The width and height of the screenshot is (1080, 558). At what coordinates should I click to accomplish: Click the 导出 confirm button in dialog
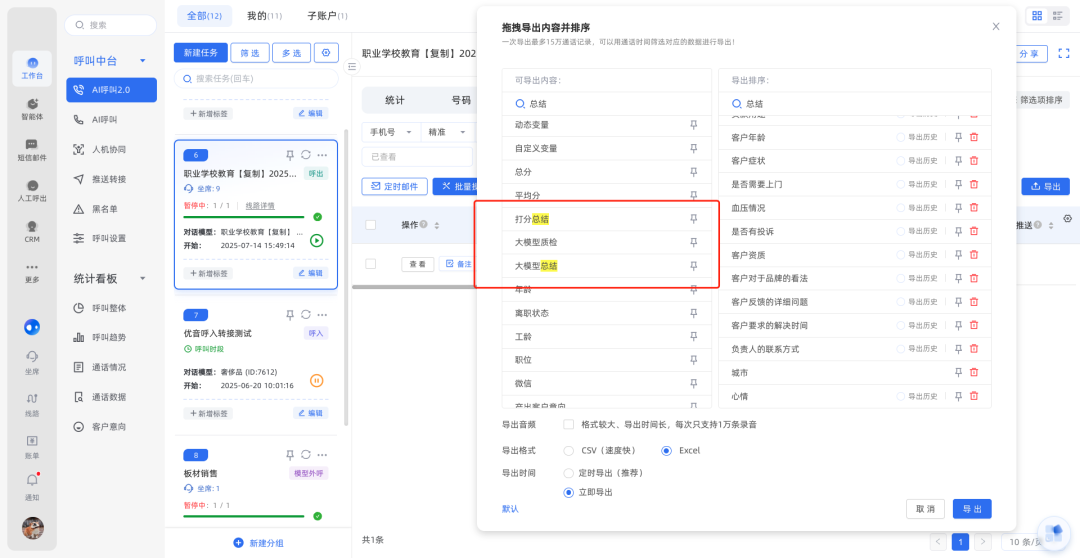[x=971, y=509]
